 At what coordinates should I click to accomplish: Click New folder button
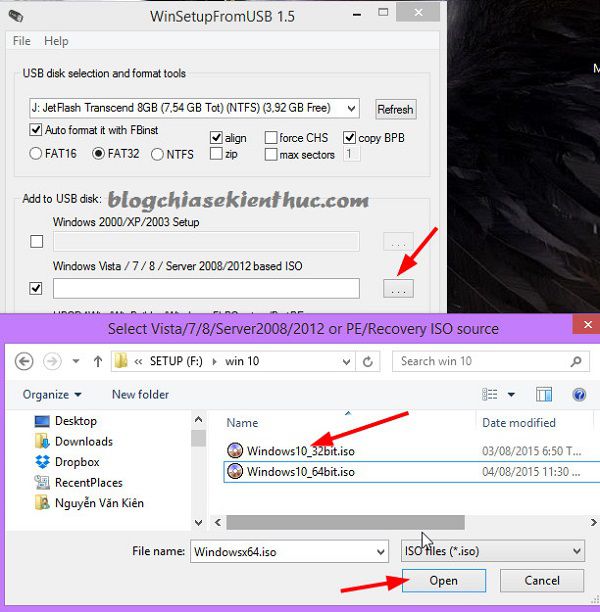(x=140, y=395)
